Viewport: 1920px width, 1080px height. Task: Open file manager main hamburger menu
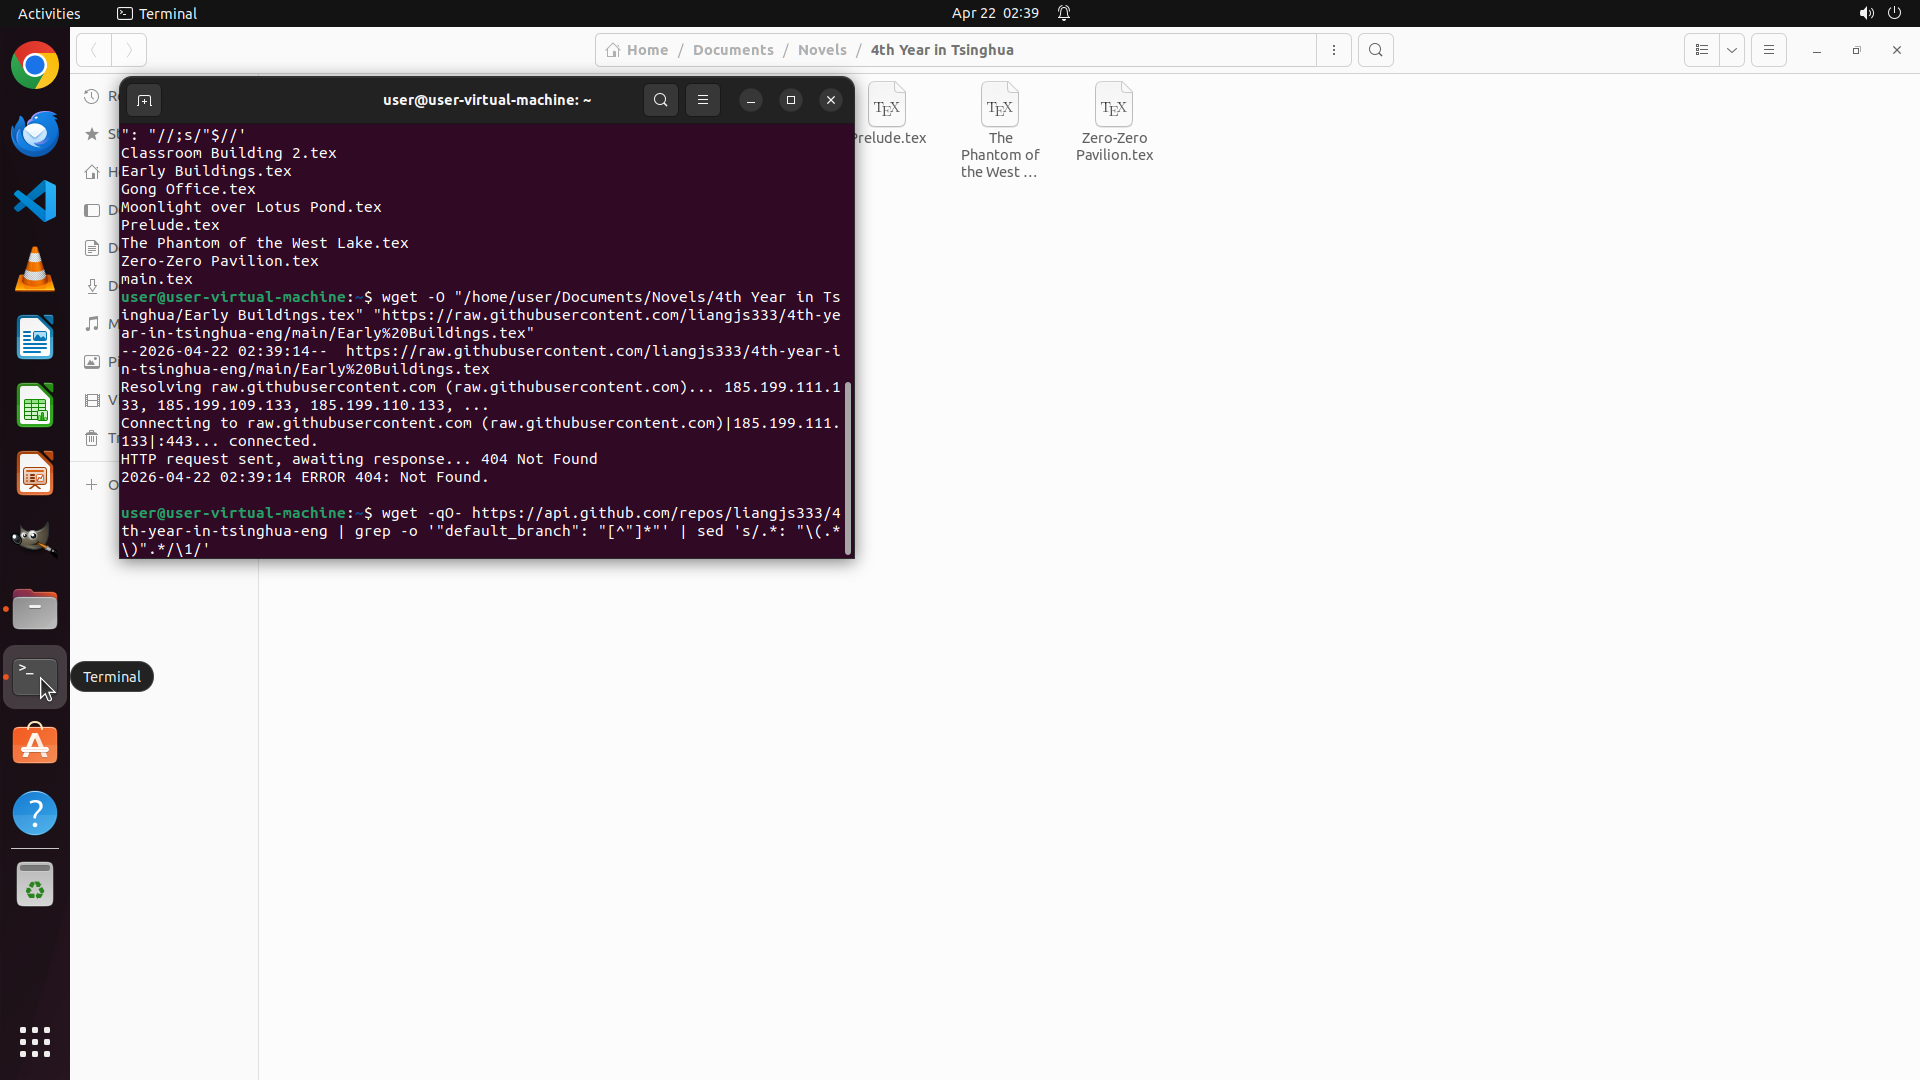pyautogui.click(x=1769, y=50)
